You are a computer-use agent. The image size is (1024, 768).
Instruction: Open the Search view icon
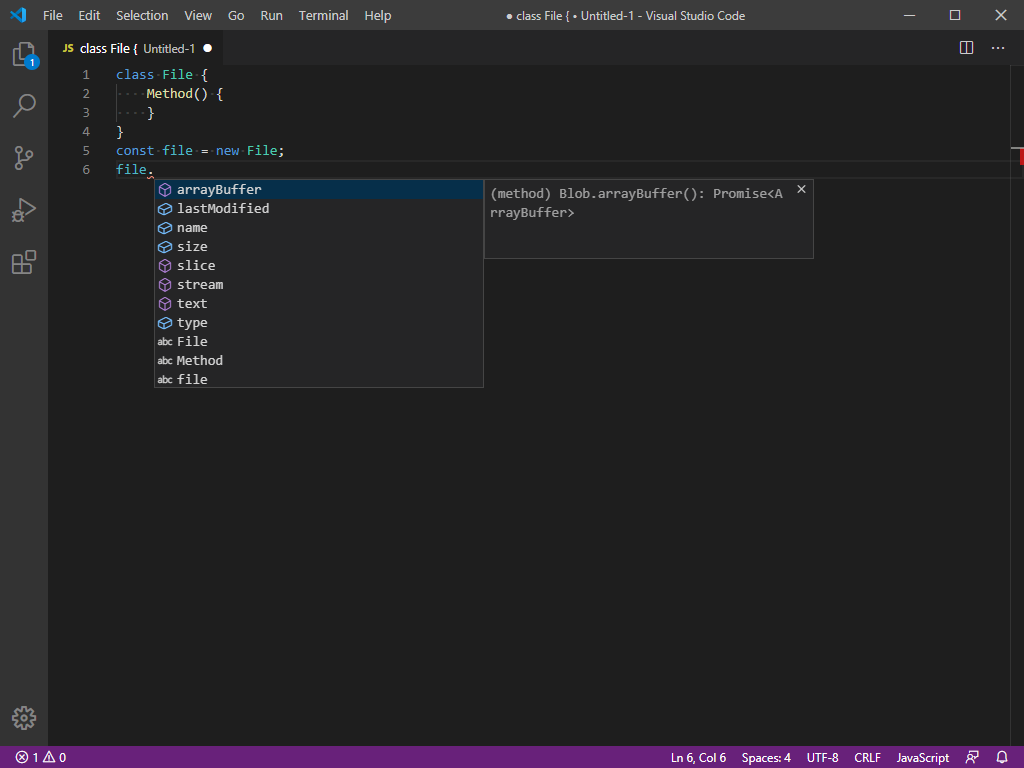[24, 106]
